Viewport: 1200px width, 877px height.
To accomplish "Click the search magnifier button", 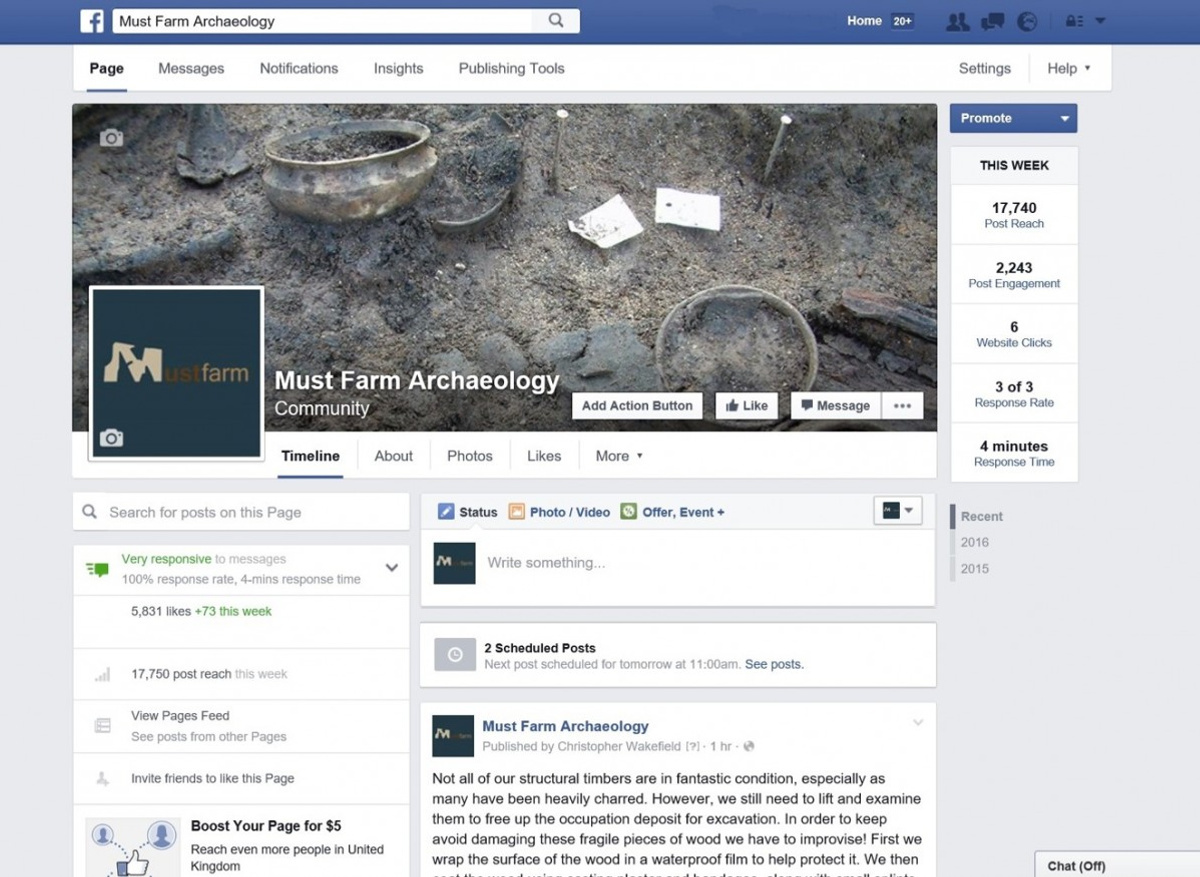I will coord(557,20).
